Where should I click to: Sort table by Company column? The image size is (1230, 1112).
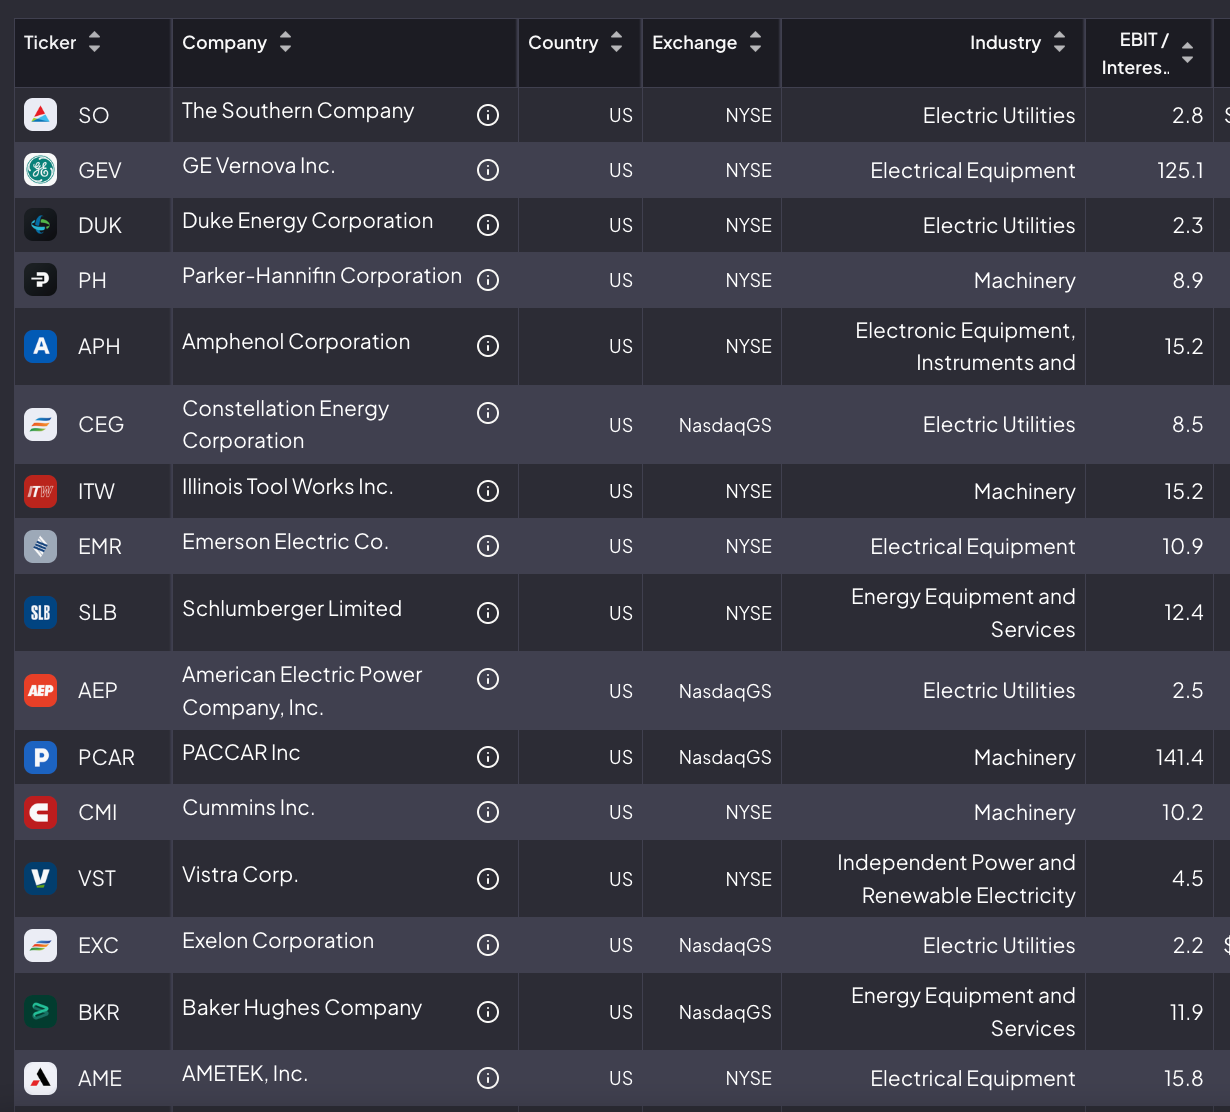(285, 42)
